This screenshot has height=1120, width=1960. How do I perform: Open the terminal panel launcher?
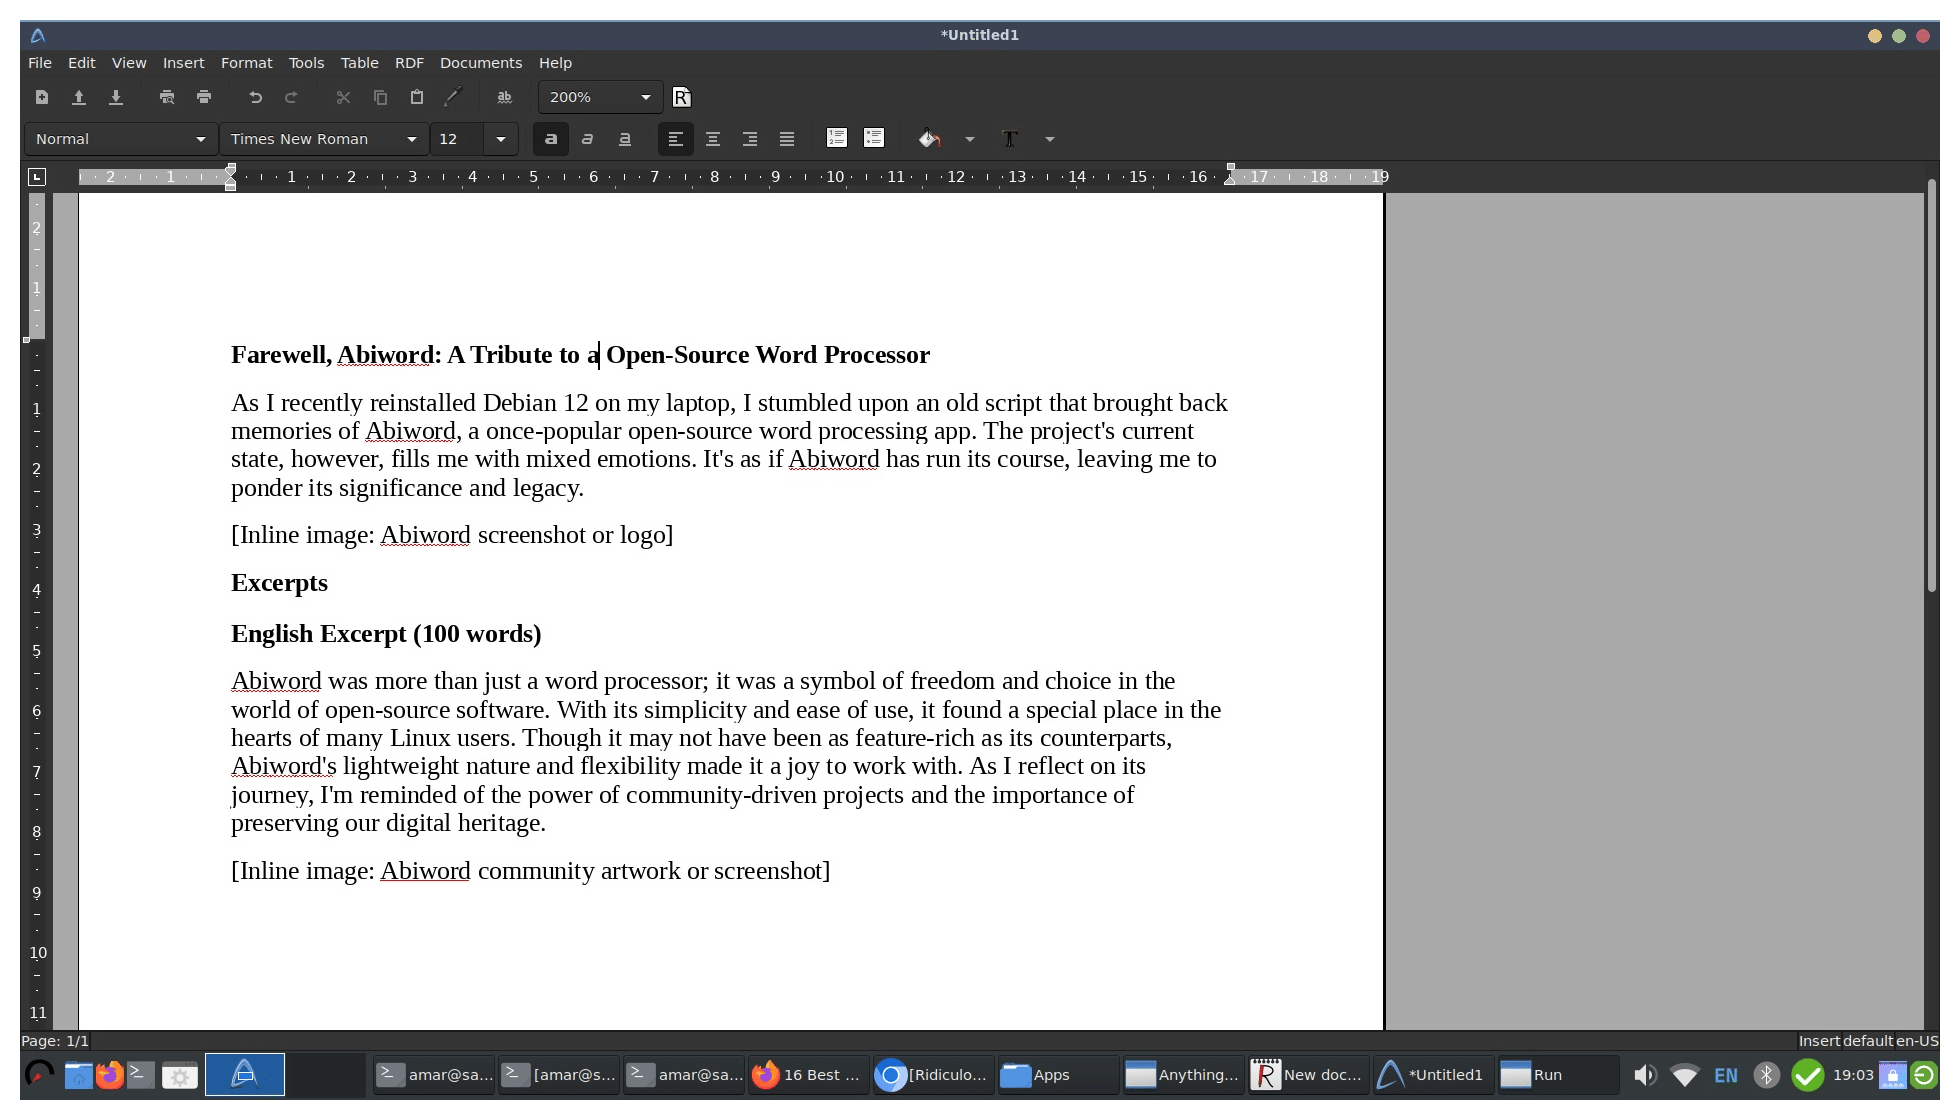click(141, 1075)
